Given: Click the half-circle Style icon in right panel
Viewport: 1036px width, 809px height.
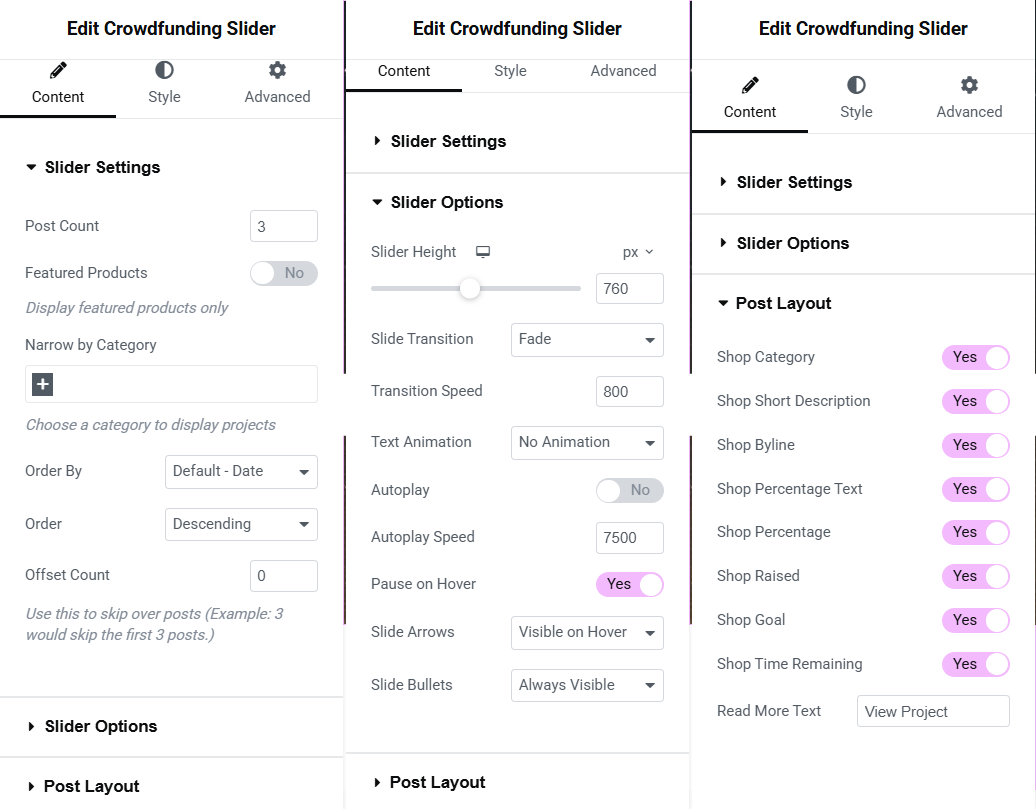Looking at the screenshot, I should [x=856, y=85].
